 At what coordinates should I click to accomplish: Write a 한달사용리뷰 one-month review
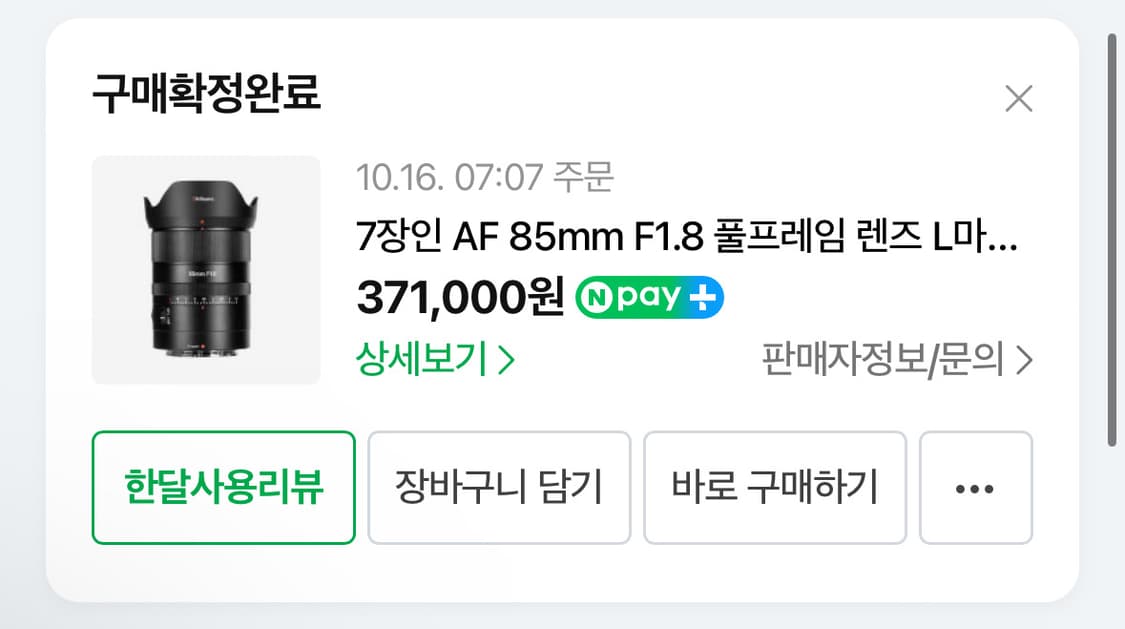(x=223, y=488)
